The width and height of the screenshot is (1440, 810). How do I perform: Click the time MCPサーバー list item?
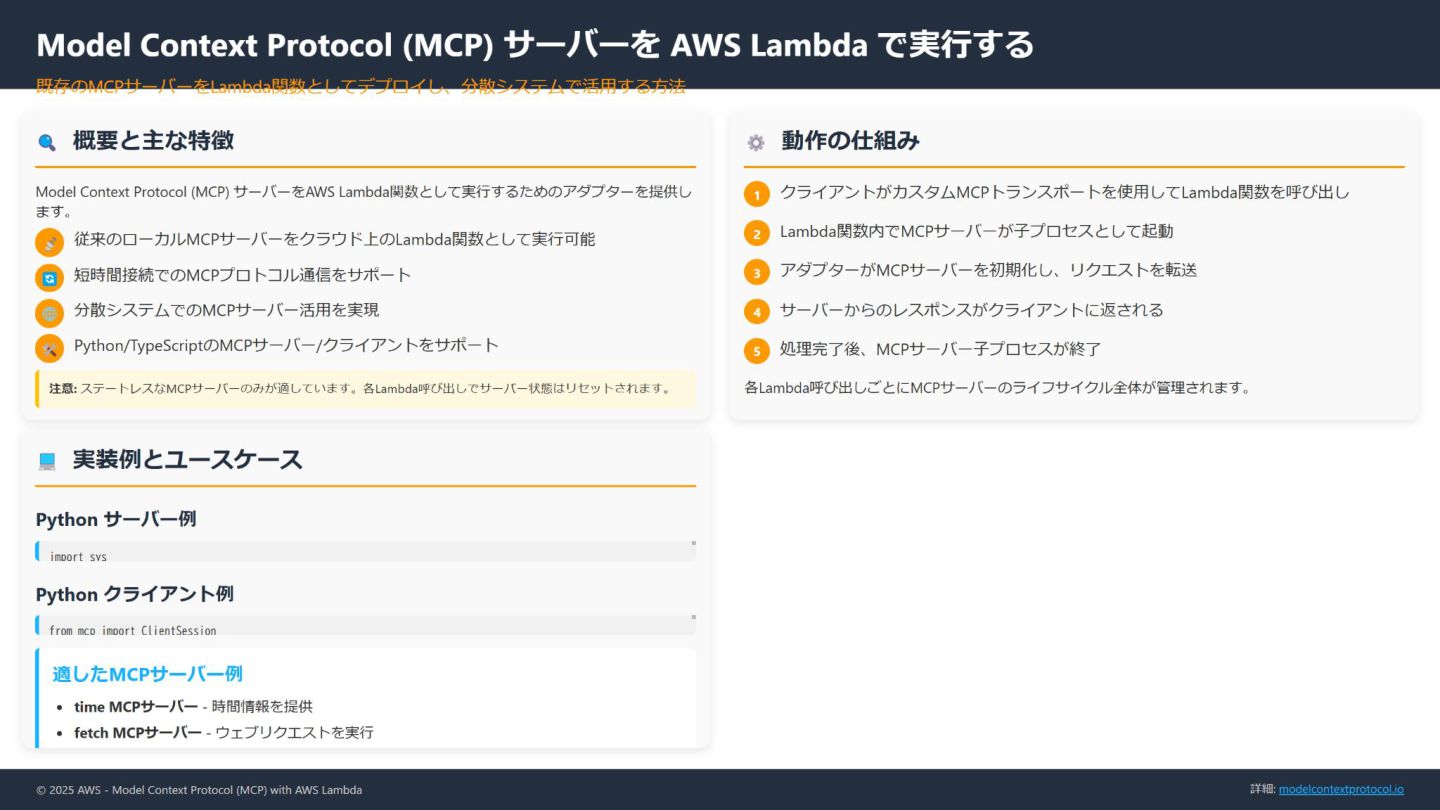click(x=193, y=706)
